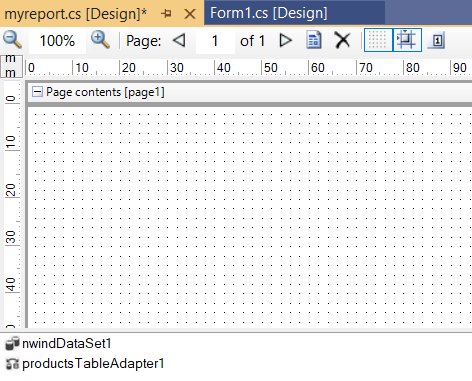Select the nwindDataSet1 component

tap(58, 344)
